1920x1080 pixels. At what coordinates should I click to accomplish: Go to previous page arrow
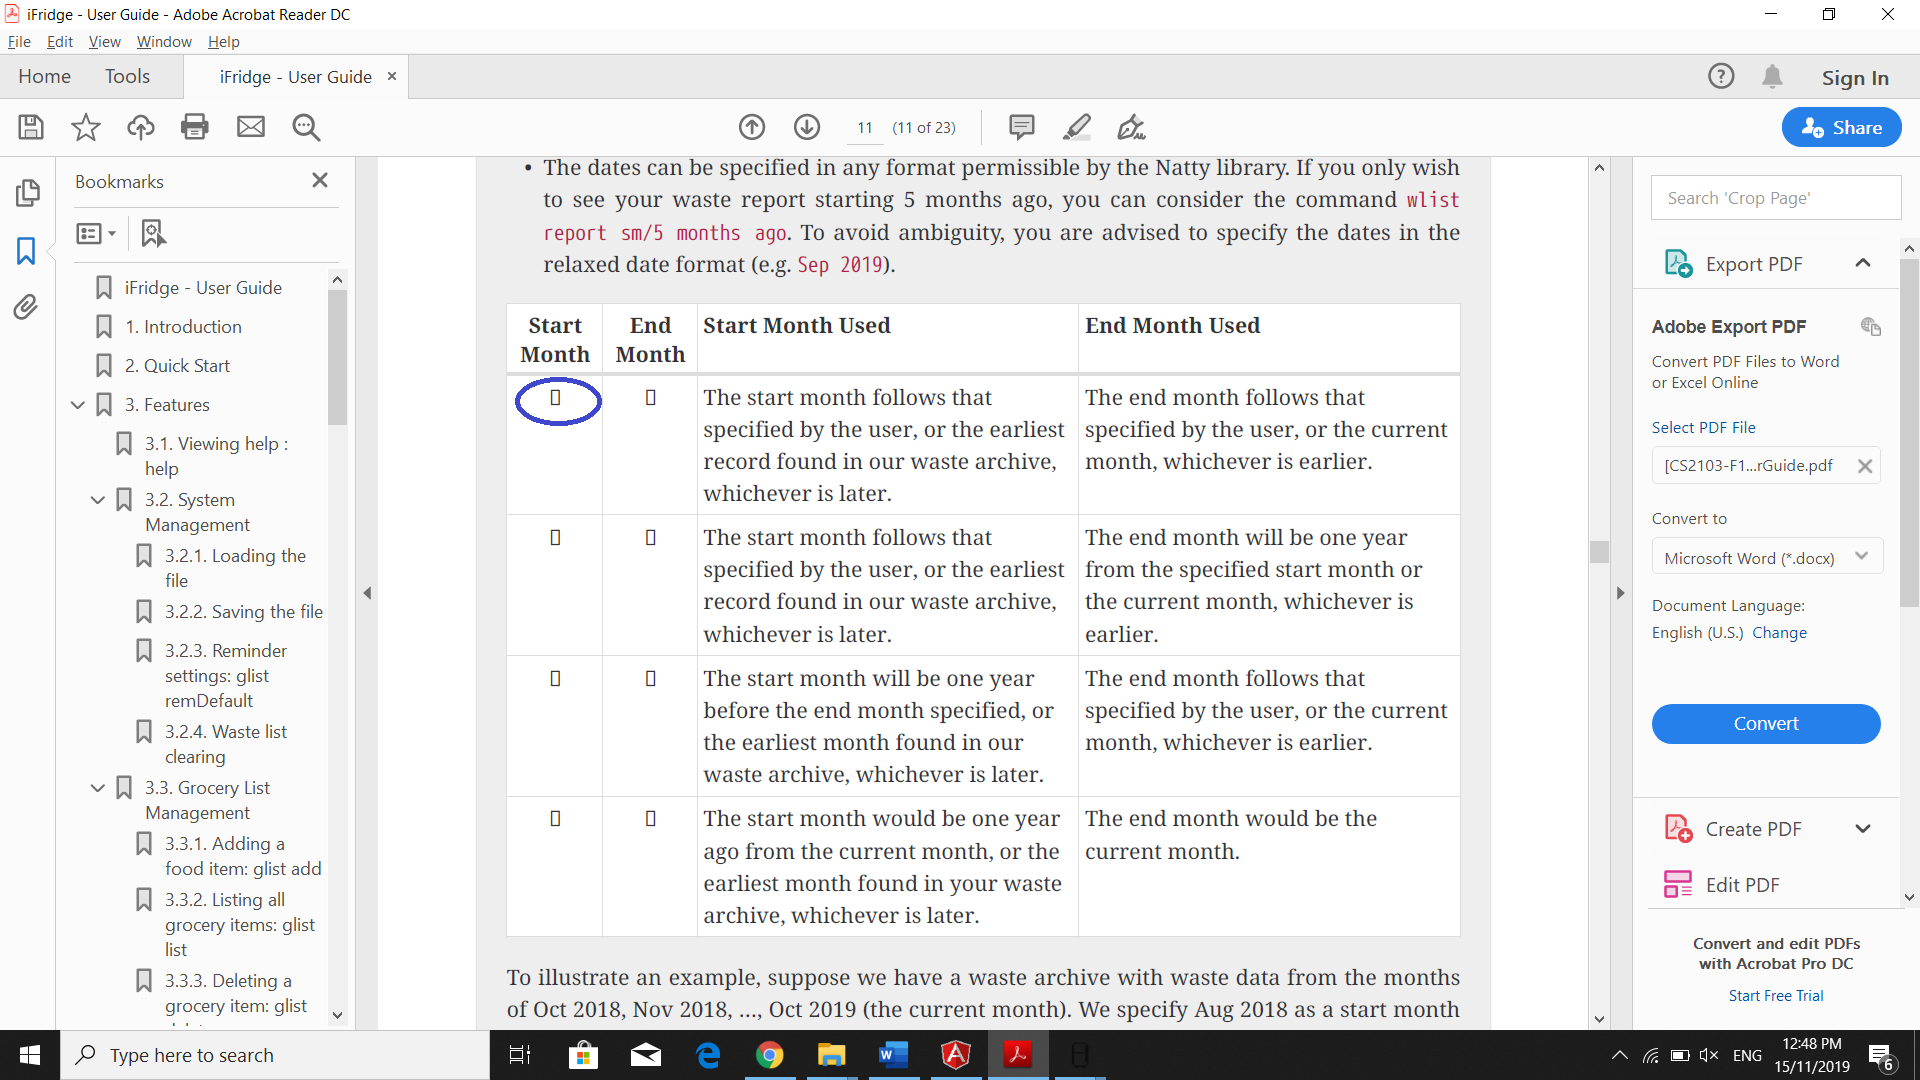click(752, 127)
